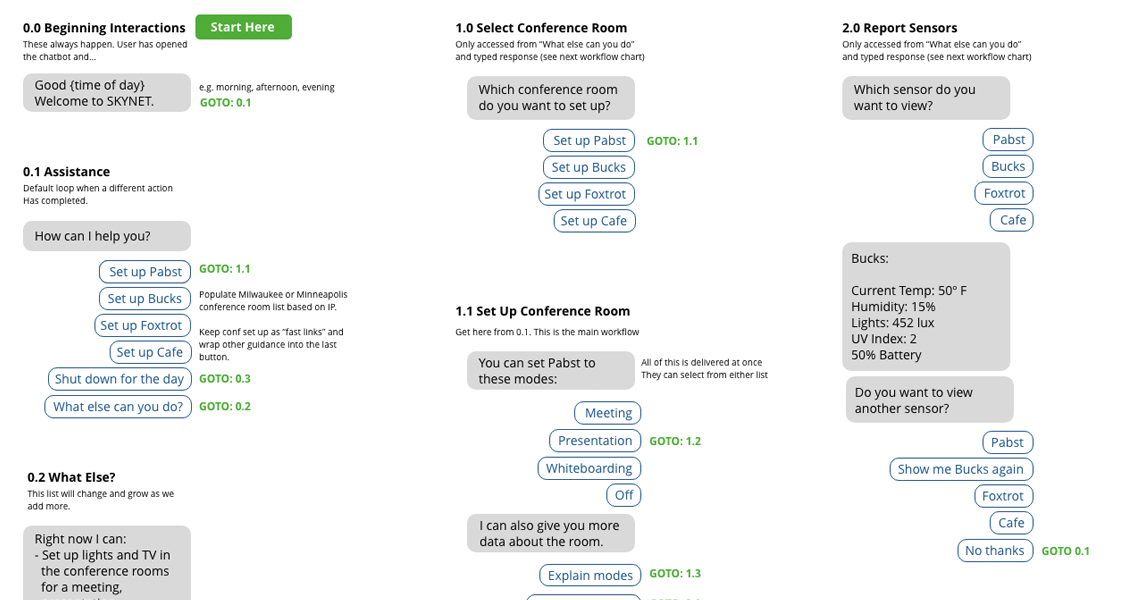Click the How can I help you? bubble
This screenshot has height=600, width=1140.
107,236
